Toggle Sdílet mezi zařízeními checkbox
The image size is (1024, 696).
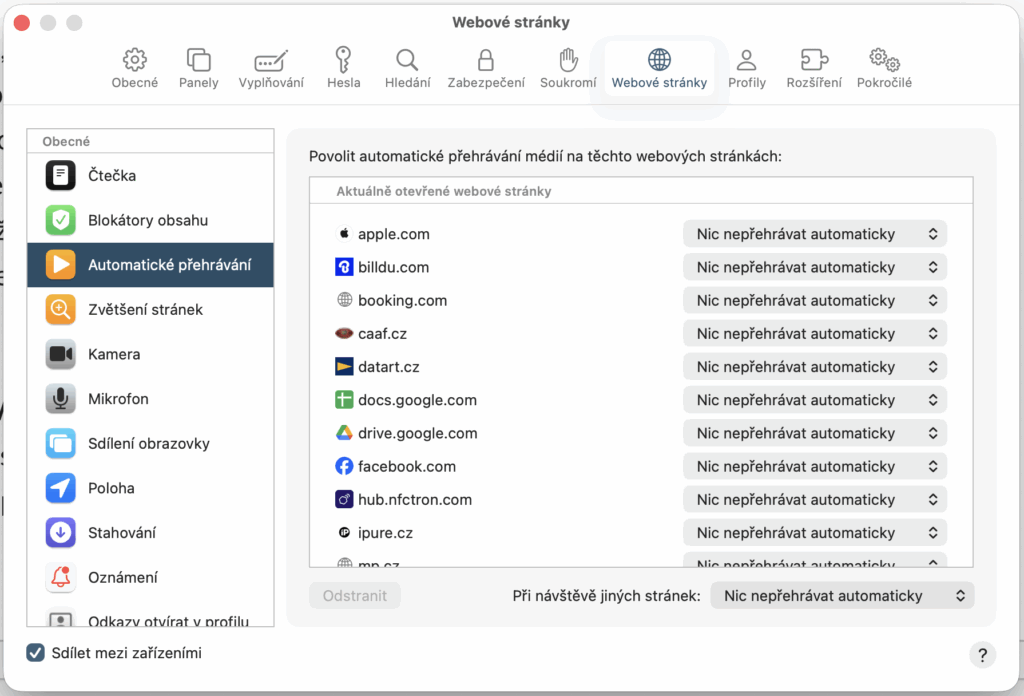tap(36, 653)
